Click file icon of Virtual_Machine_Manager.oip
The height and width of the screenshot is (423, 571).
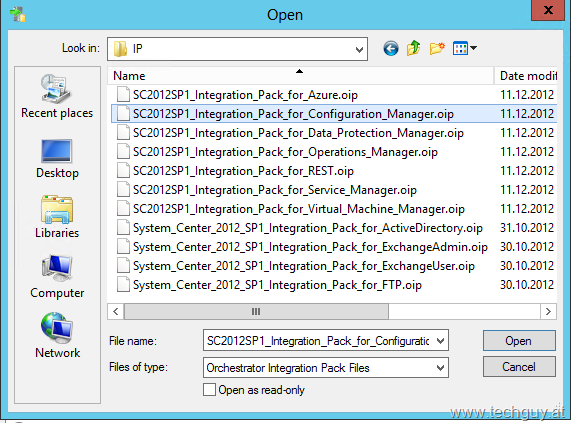[x=123, y=209]
